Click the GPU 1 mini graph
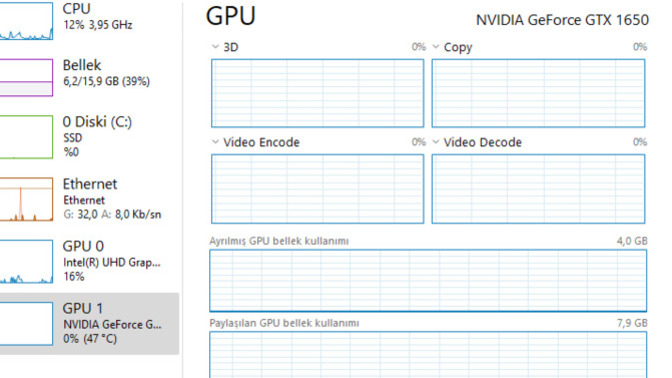 click(x=27, y=324)
